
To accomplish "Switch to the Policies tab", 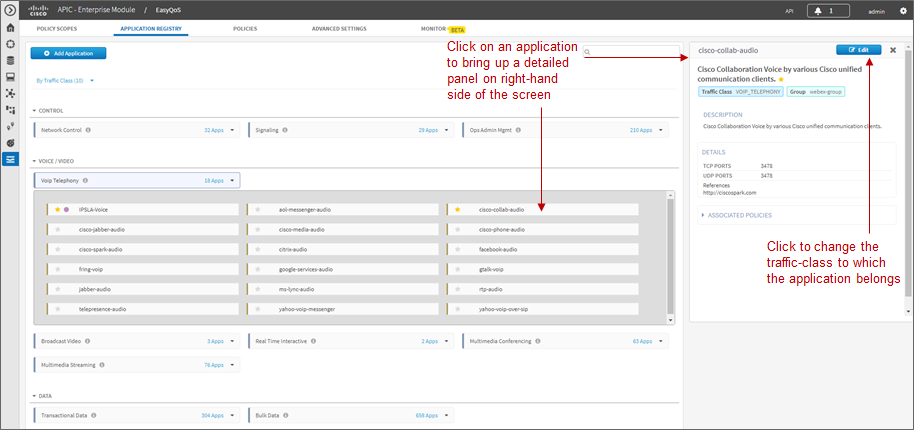I will (245, 29).
